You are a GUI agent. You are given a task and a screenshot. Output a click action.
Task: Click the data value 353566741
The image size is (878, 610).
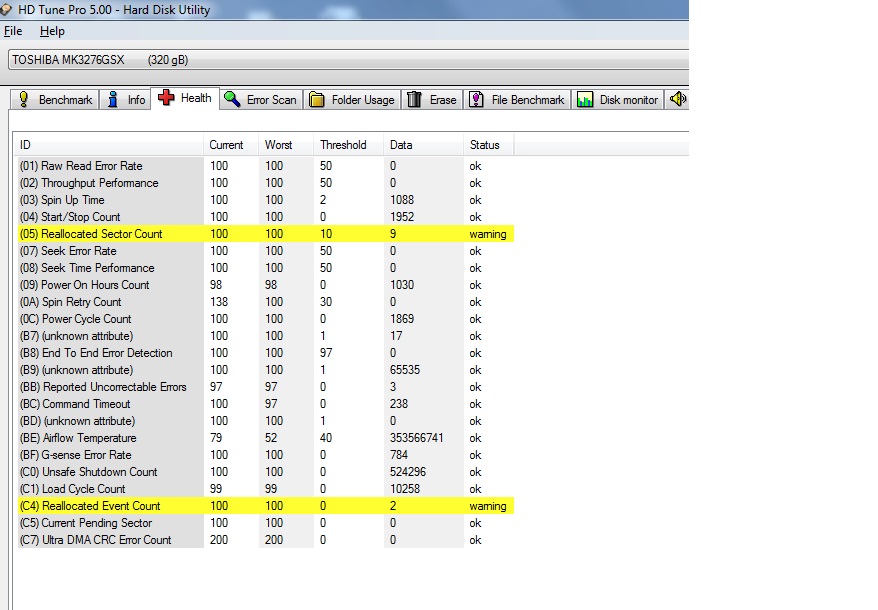coord(417,438)
